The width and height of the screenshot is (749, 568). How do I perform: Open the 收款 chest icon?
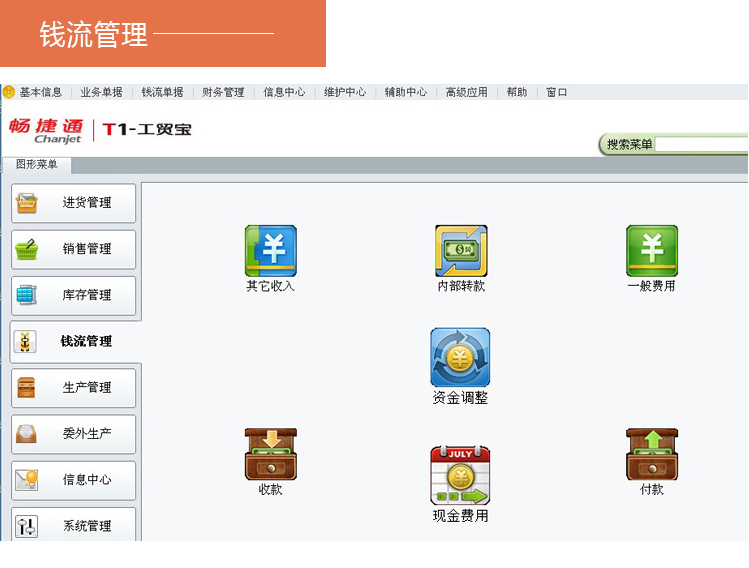(270, 454)
